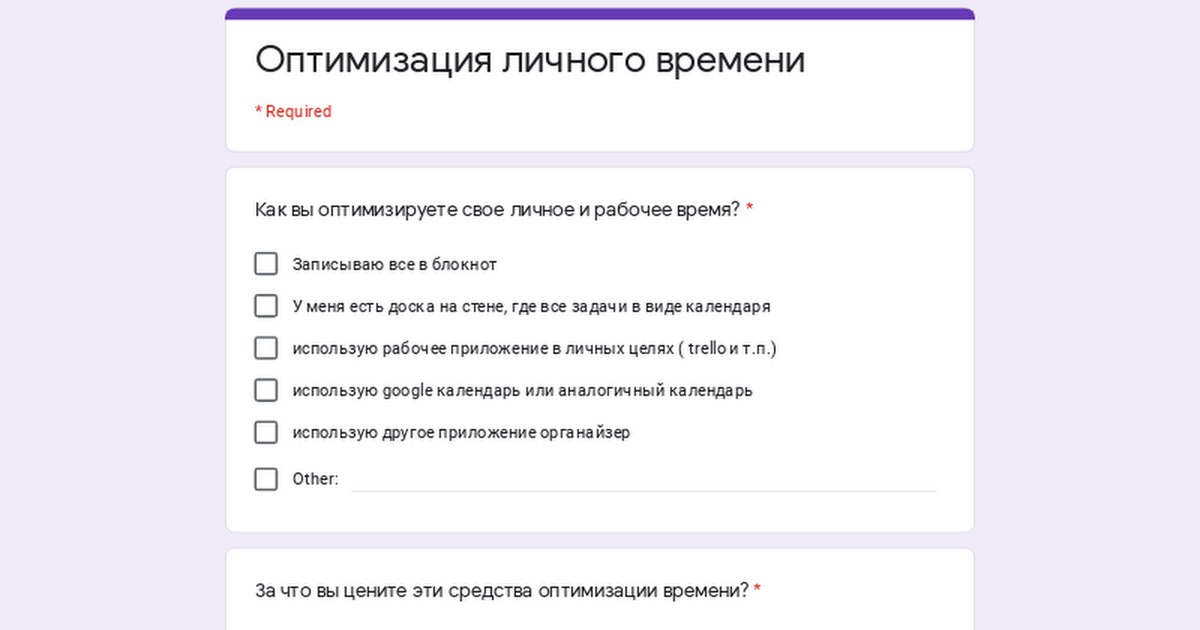Tick the checkbox for 'У меня есть доска на стене'

266,306
